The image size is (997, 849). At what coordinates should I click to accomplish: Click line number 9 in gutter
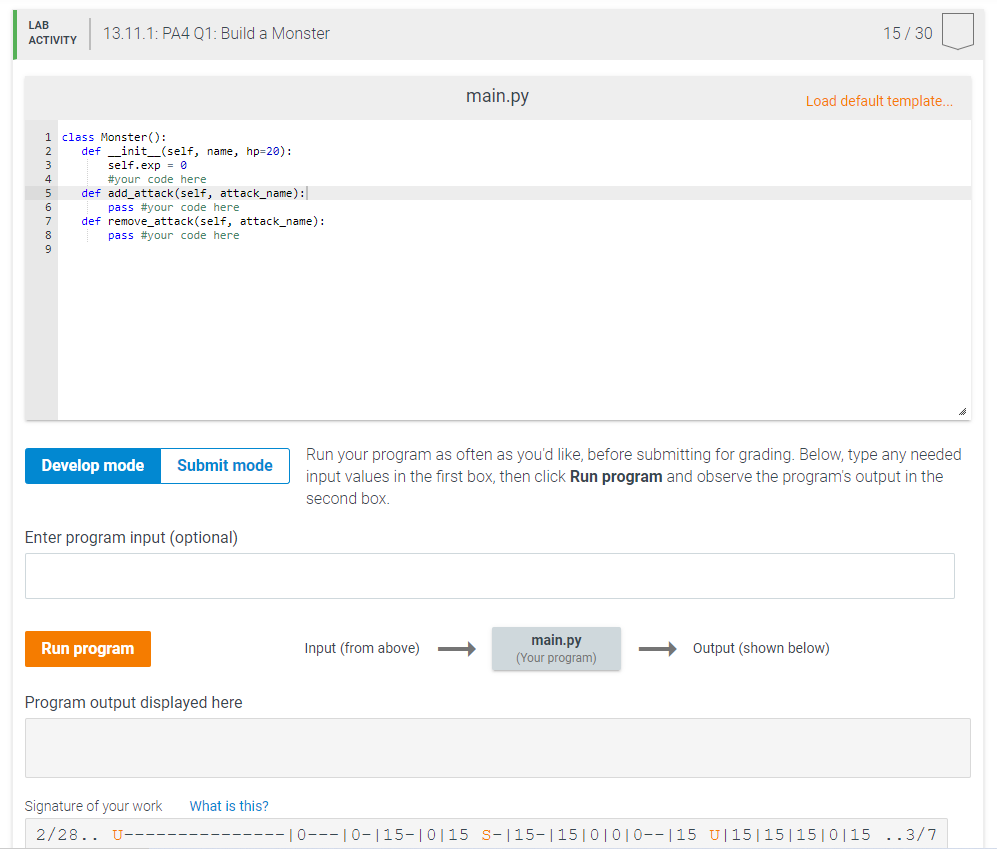(48, 249)
